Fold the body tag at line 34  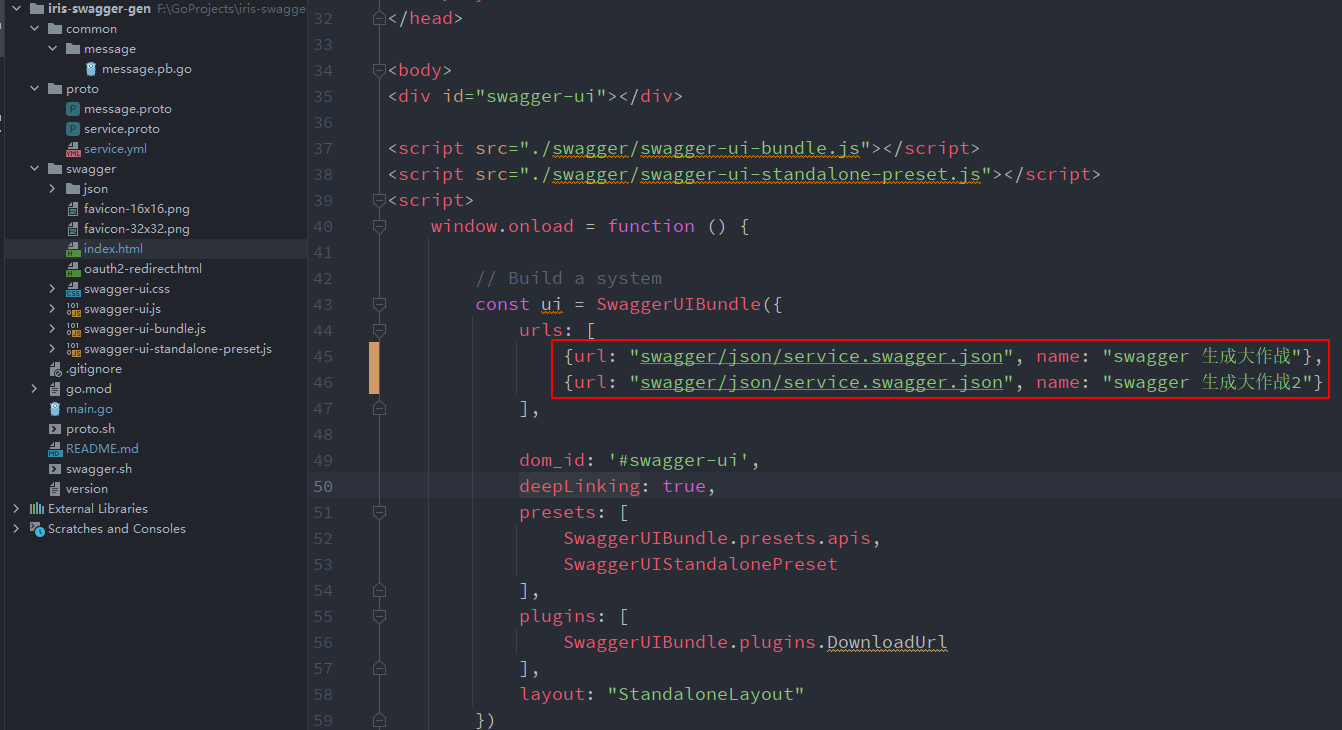pyautogui.click(x=379, y=70)
